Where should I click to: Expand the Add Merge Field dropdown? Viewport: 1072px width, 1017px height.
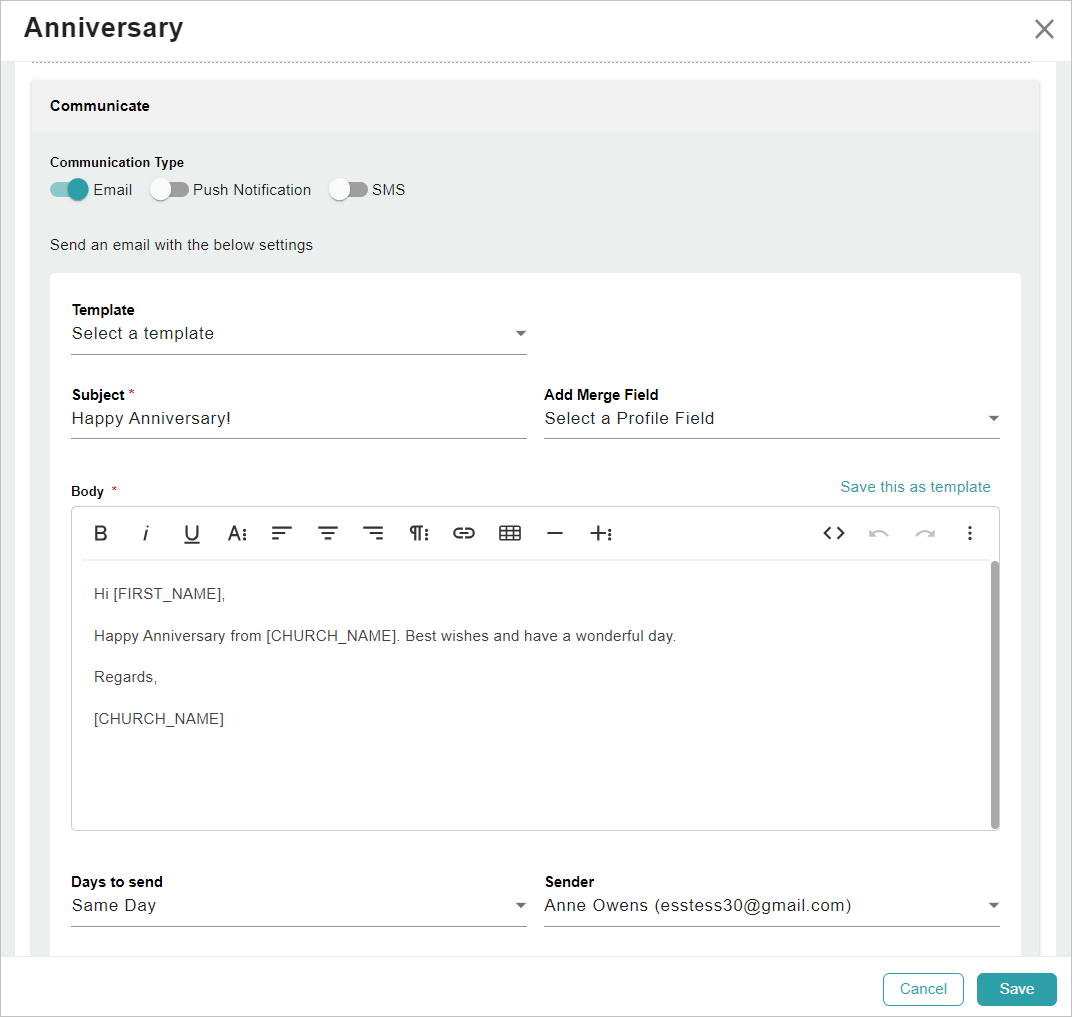coord(770,419)
